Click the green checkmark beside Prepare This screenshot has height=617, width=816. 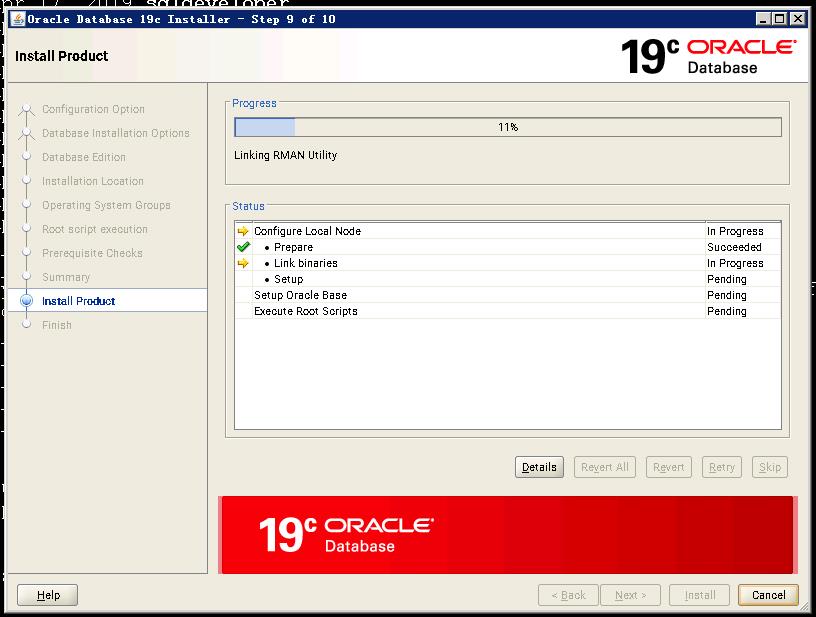click(x=243, y=247)
